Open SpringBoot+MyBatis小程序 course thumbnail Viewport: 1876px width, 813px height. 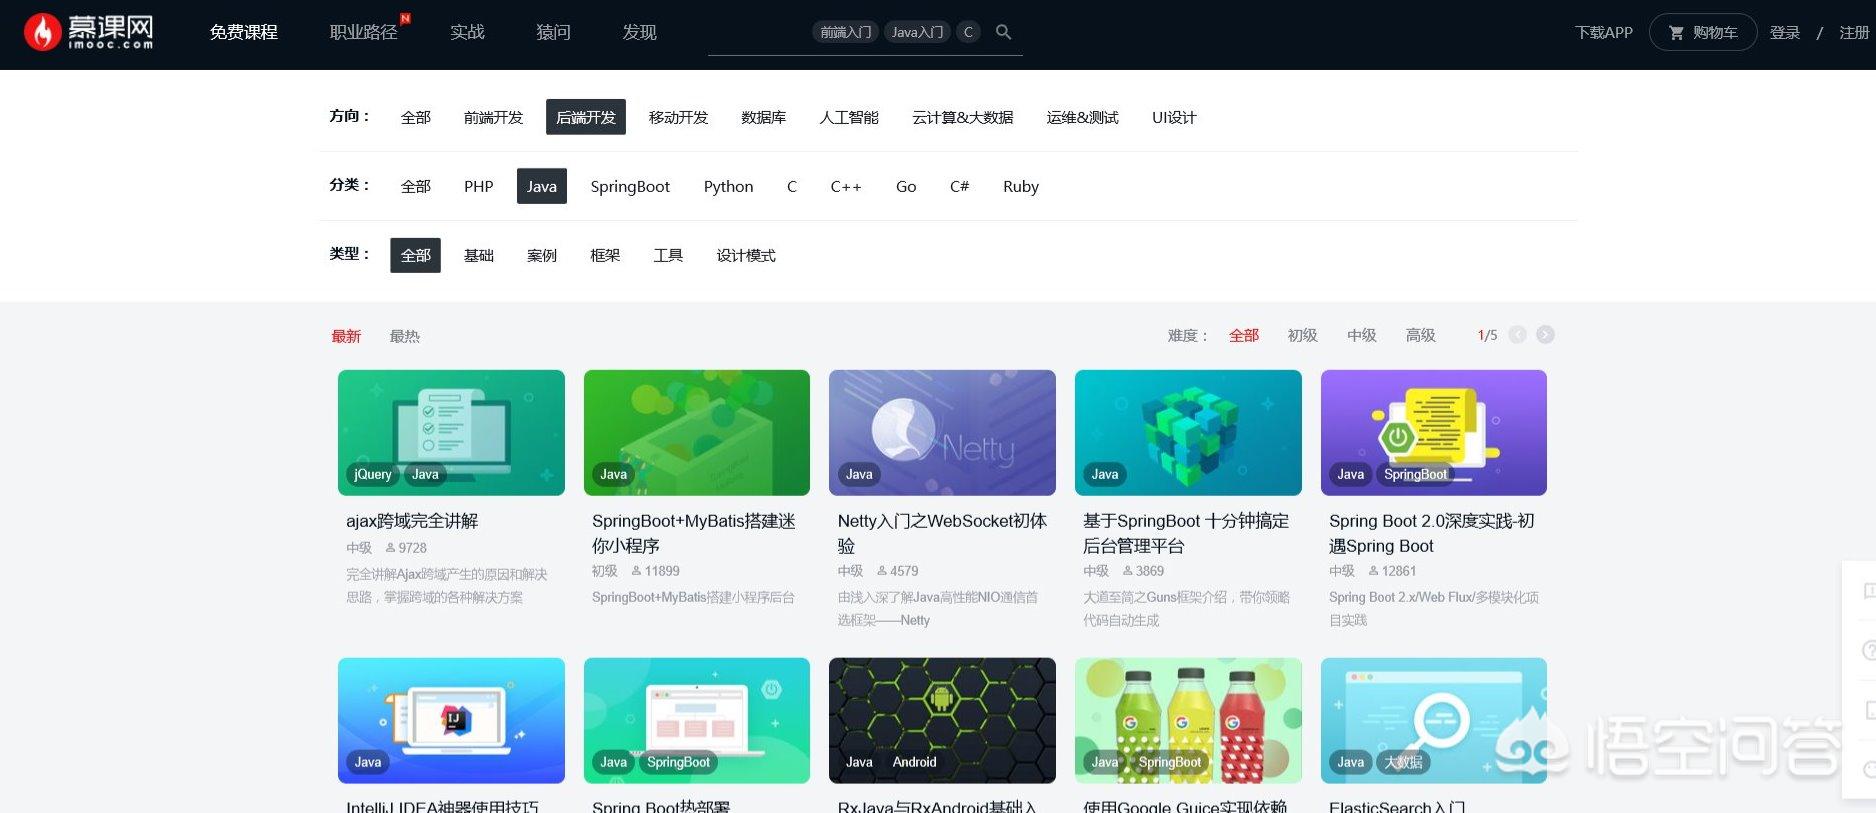[697, 432]
